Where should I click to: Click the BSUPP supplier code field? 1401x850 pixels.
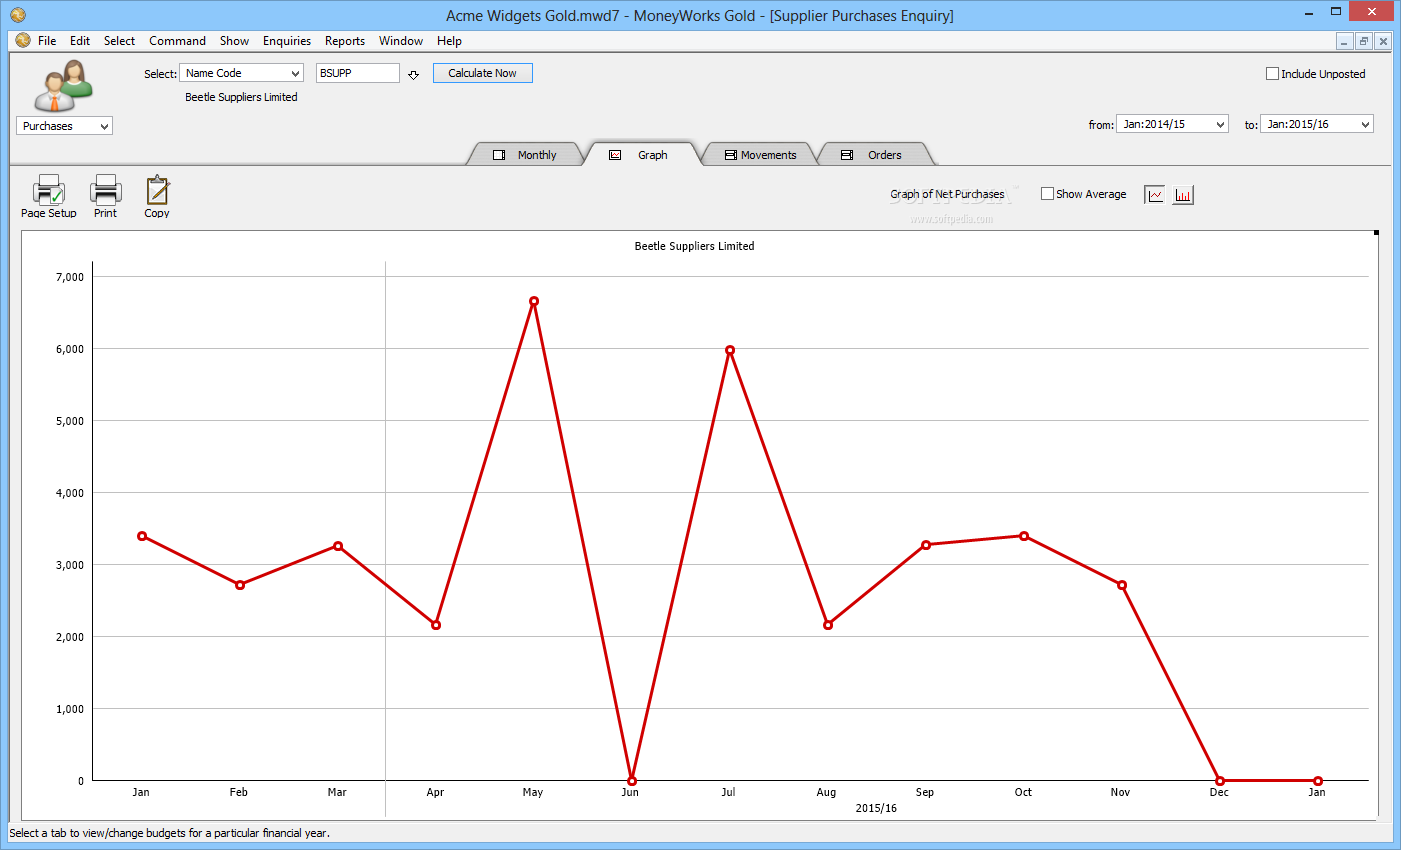(x=358, y=73)
